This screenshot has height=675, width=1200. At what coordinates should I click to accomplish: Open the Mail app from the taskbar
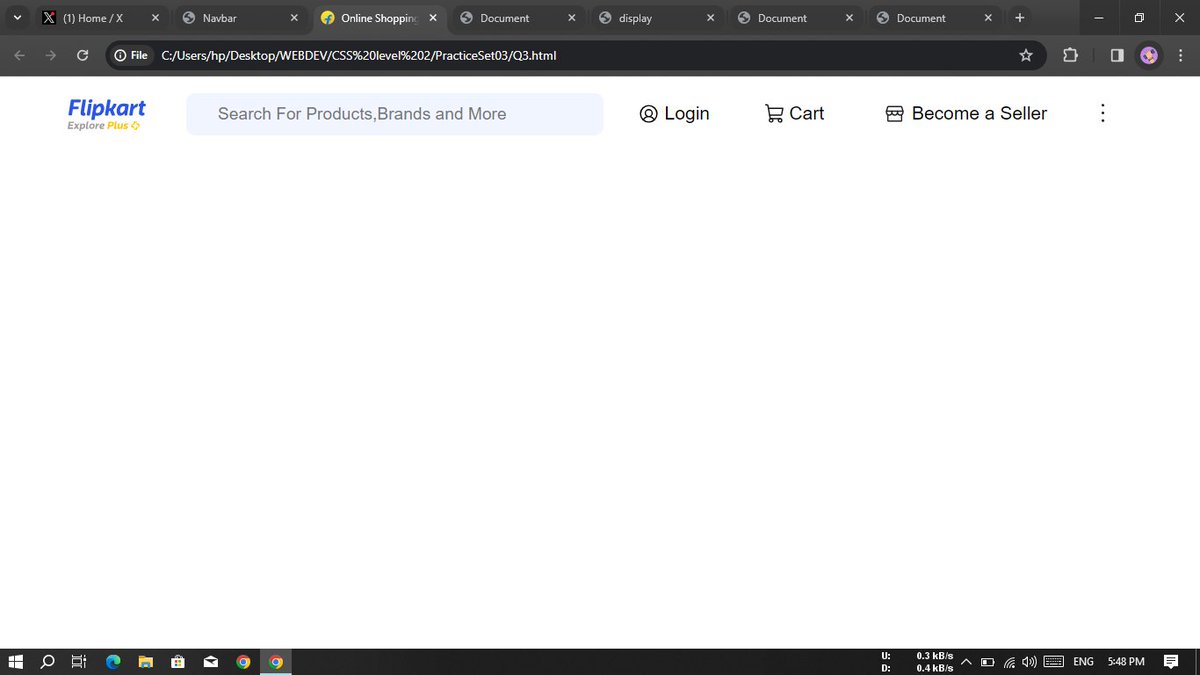211,662
